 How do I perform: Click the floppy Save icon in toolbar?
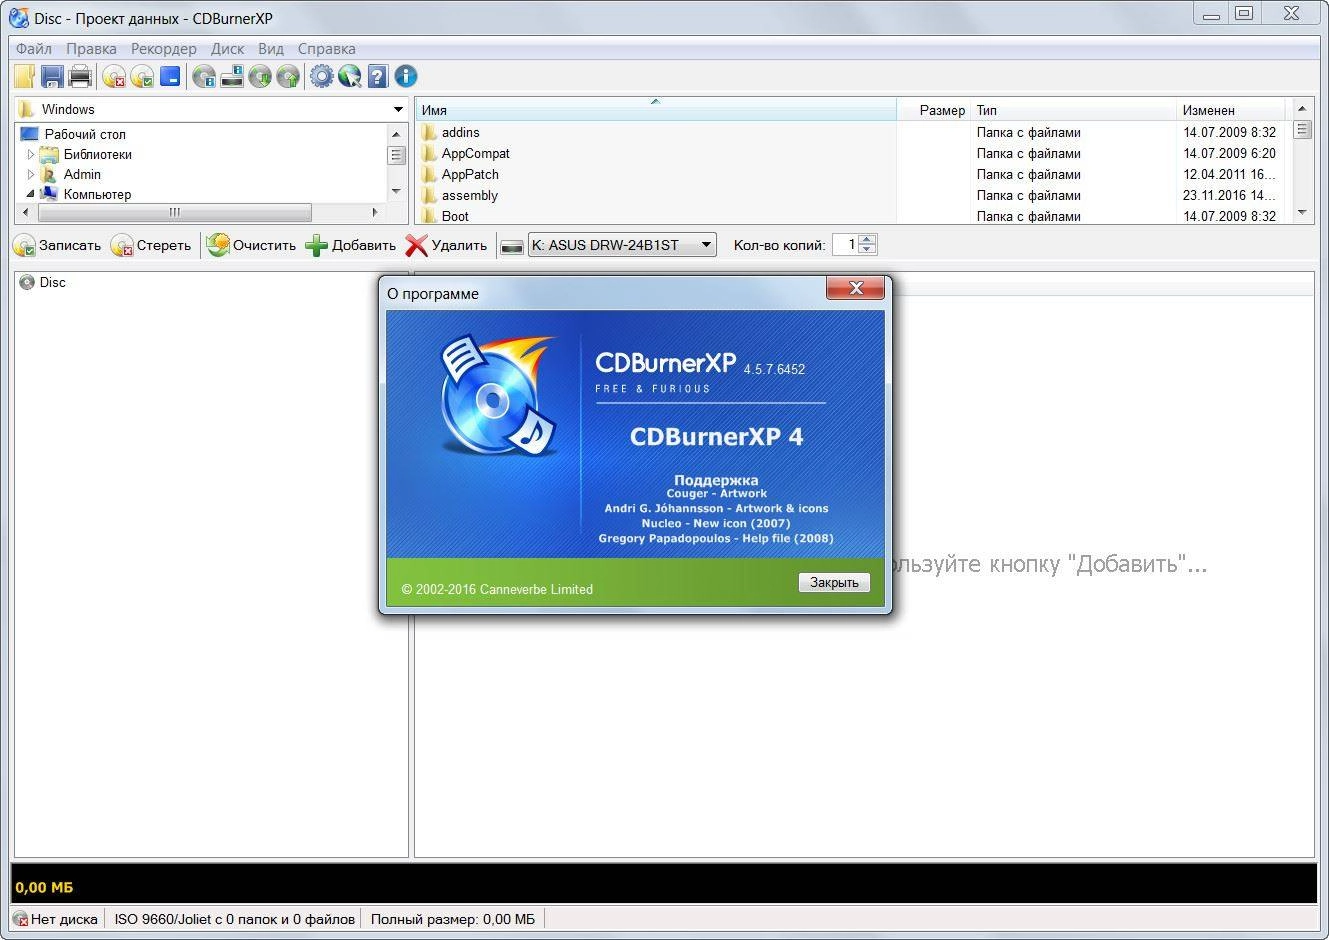point(52,76)
